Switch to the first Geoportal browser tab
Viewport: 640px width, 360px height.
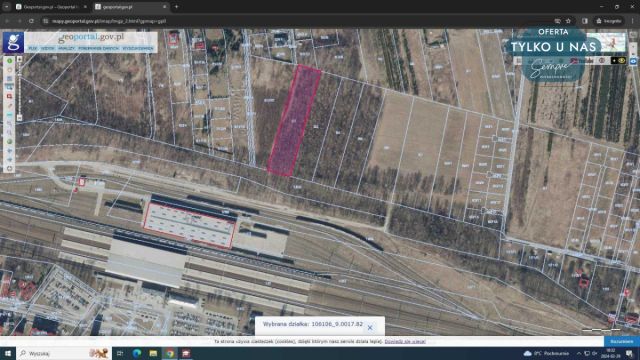[51, 7]
